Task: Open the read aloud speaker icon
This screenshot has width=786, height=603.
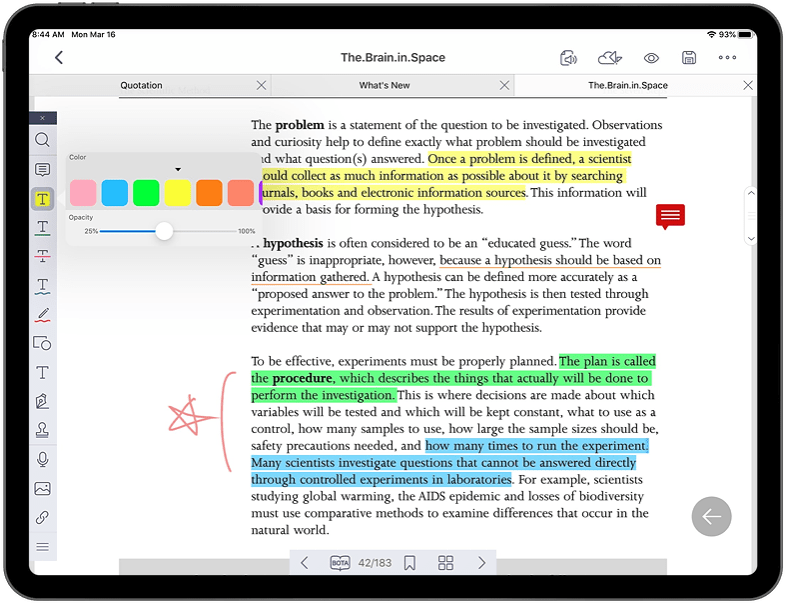Action: 568,58
